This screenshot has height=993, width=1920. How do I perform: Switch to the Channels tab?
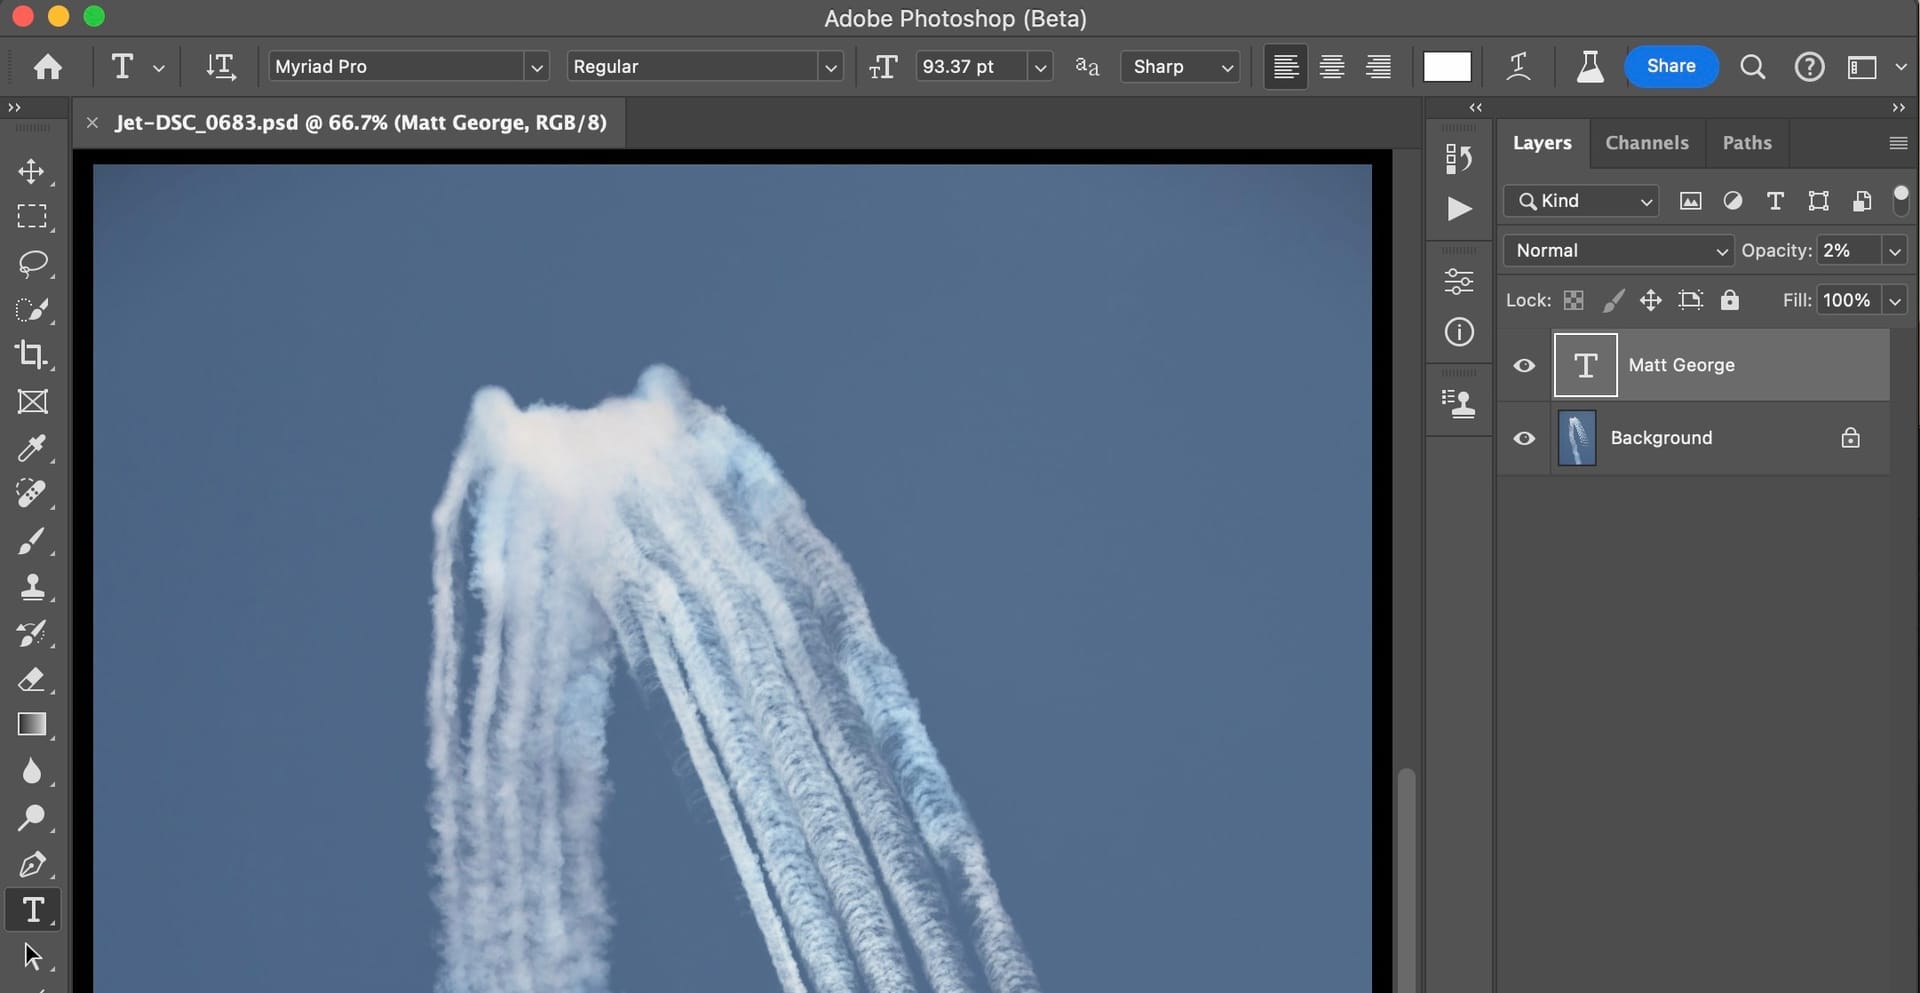coord(1646,143)
